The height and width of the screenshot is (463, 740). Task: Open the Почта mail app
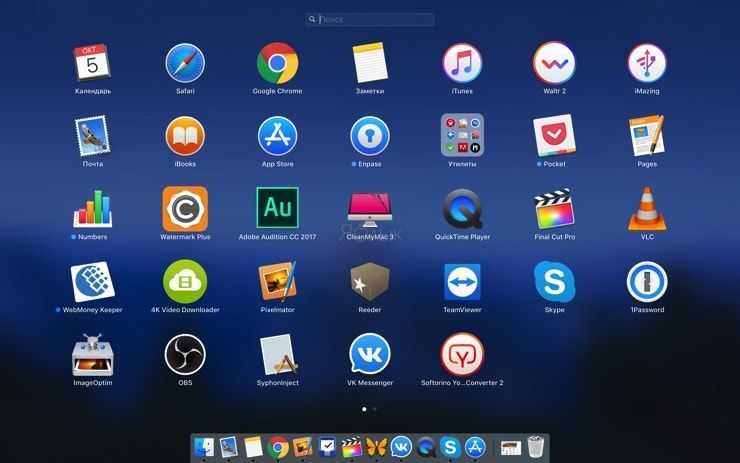pos(92,136)
